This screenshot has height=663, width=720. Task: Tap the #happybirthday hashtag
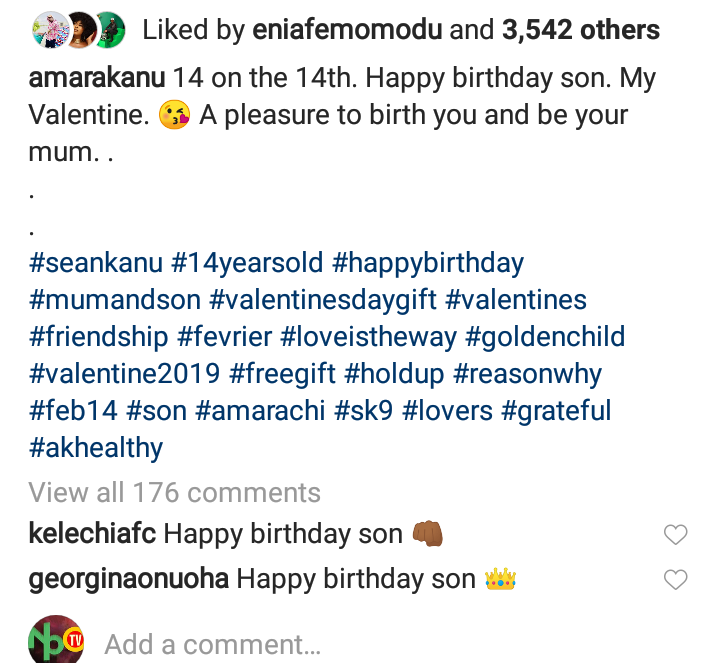428,263
